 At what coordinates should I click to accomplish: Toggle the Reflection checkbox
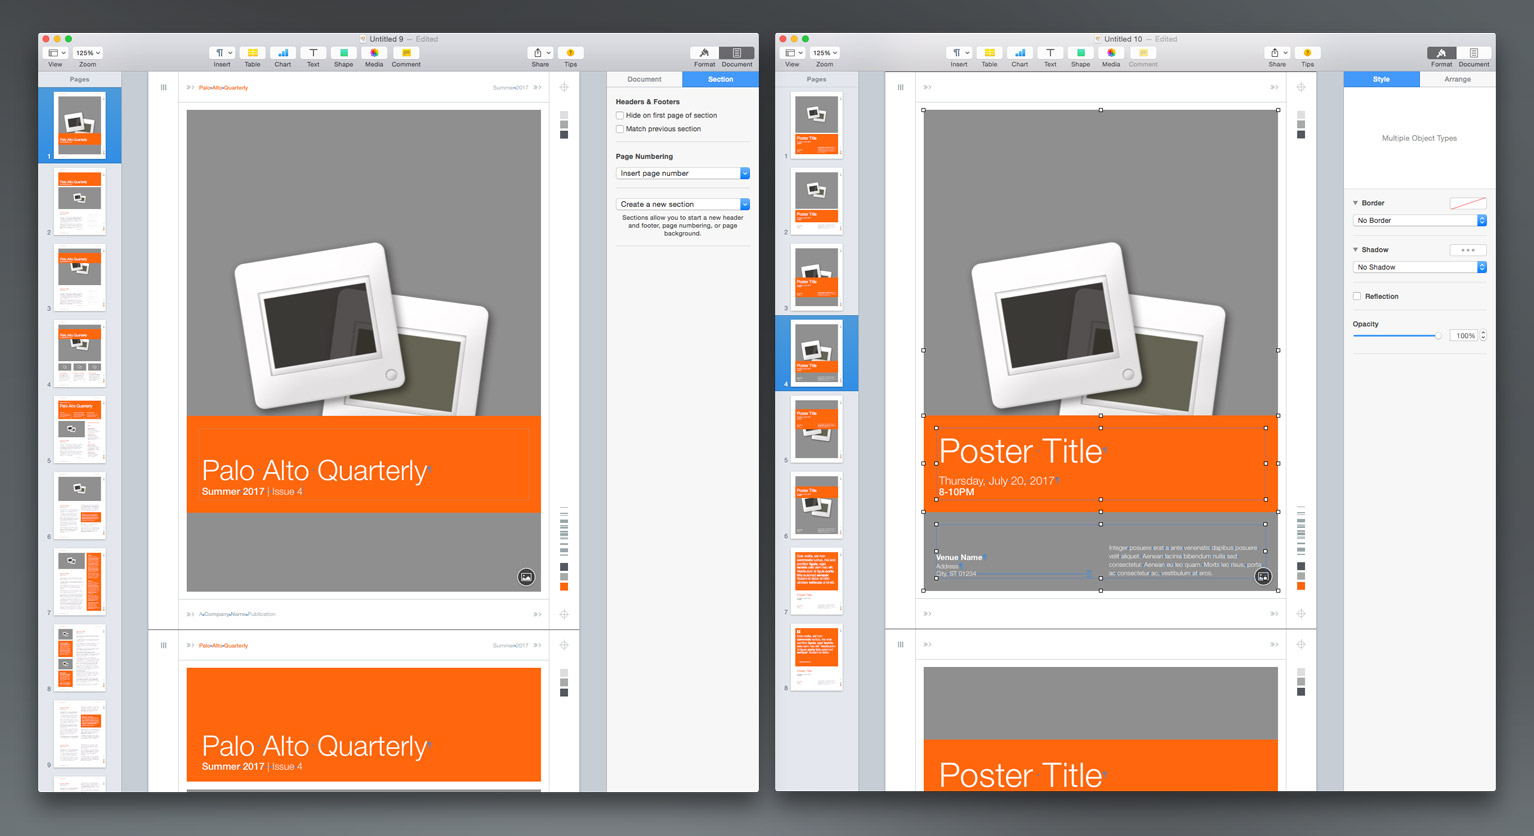click(x=1357, y=297)
